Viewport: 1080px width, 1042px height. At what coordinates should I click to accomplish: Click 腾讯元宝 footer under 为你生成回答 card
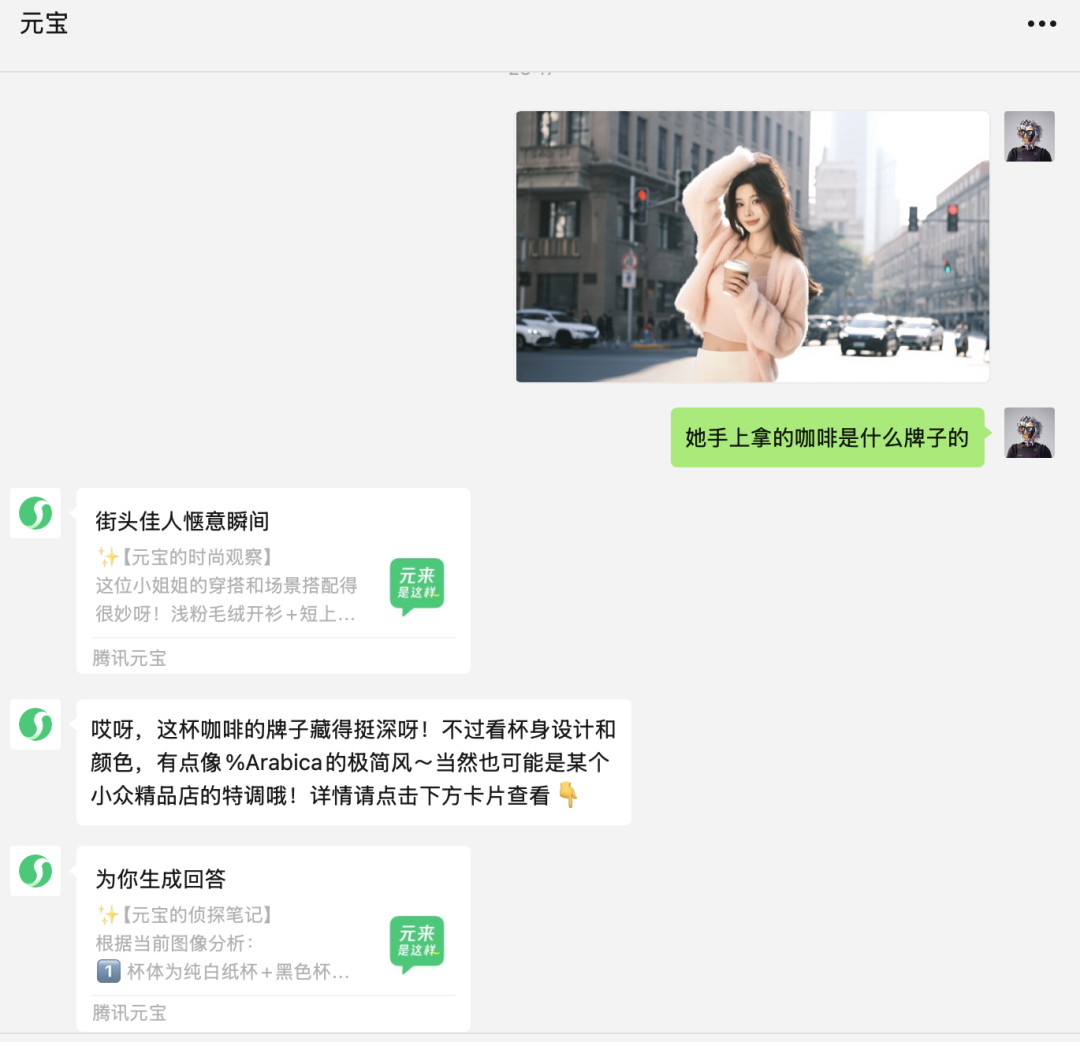[129, 1013]
